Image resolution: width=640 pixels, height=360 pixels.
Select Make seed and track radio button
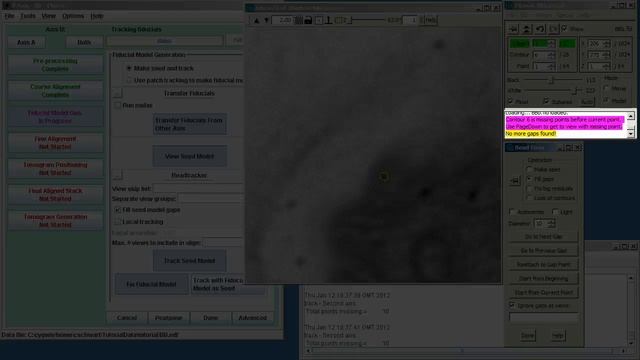[129, 68]
